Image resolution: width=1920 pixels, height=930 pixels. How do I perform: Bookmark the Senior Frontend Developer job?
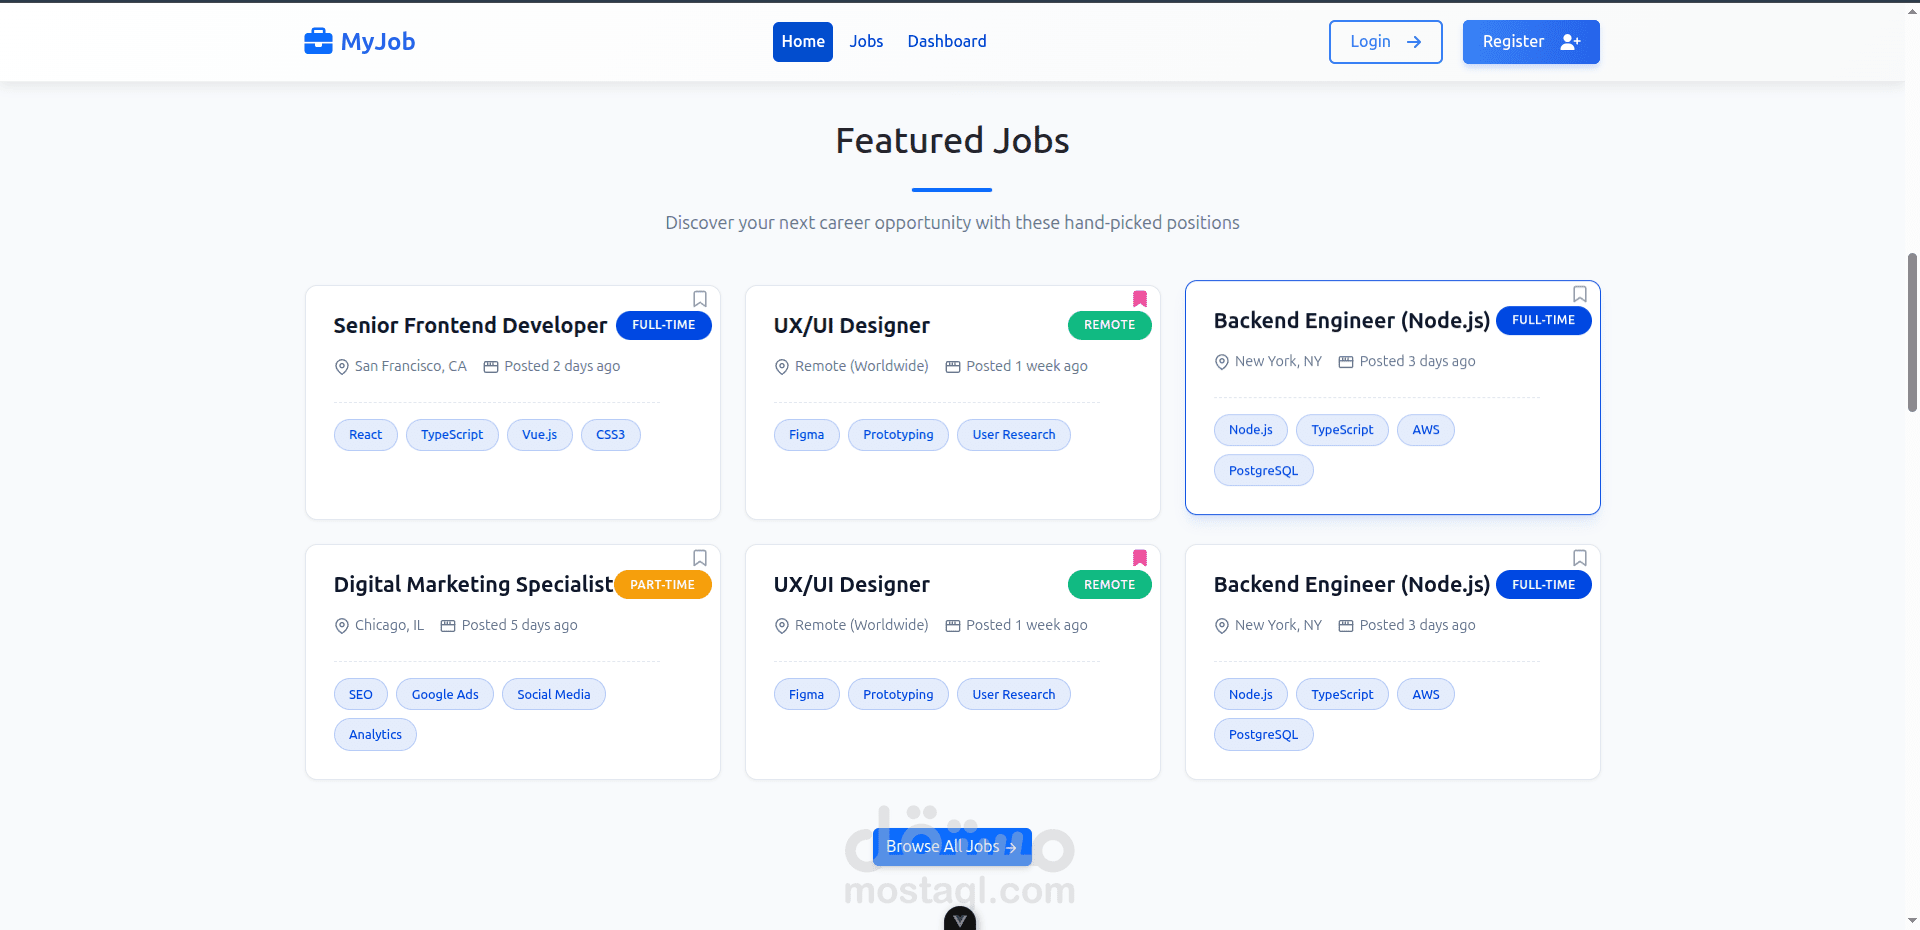coord(700,299)
